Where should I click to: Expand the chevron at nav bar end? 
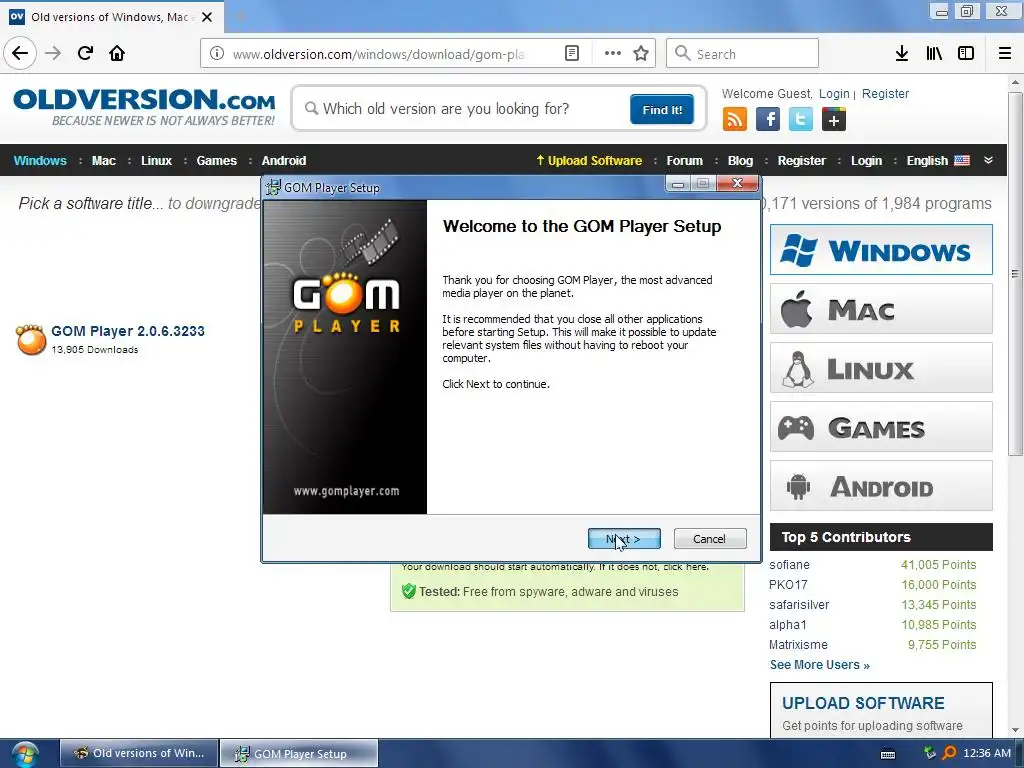pos(988,160)
